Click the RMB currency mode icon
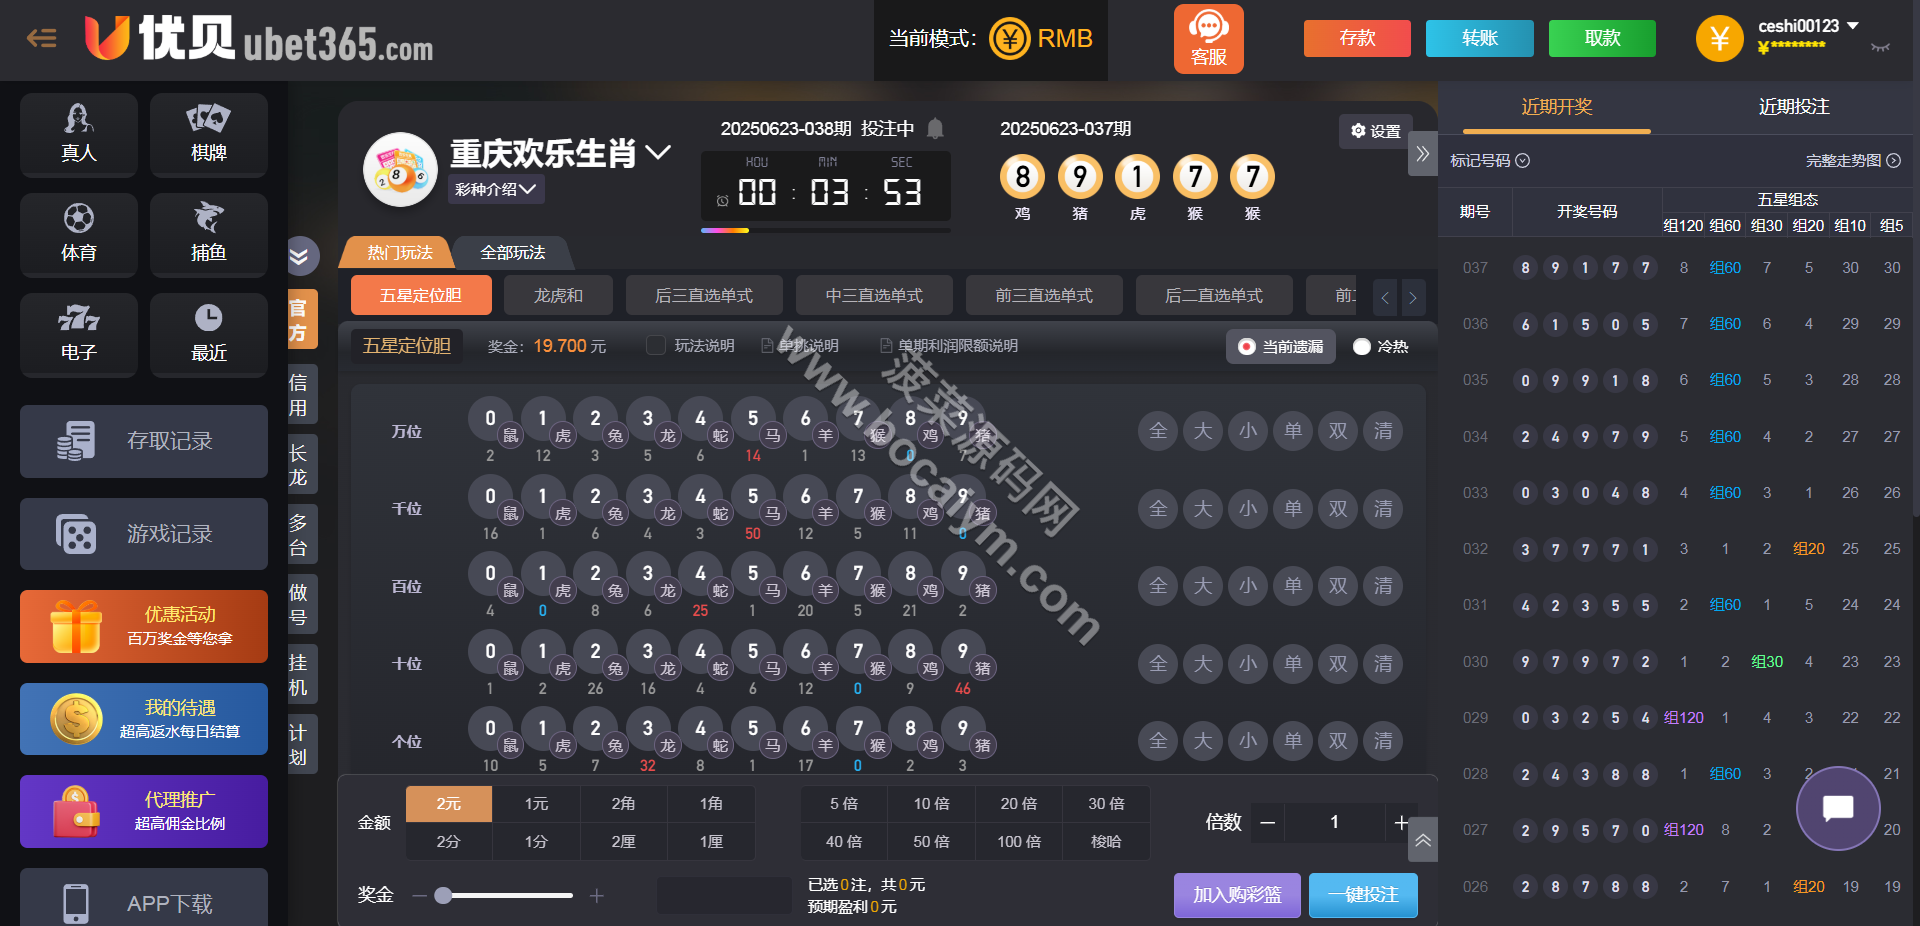 click(1010, 39)
